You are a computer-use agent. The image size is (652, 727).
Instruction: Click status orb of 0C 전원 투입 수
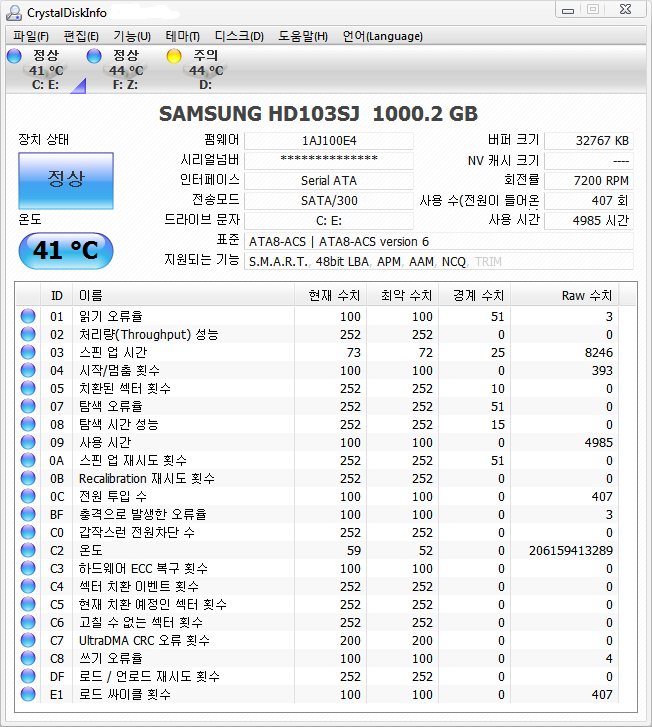(x=28, y=496)
